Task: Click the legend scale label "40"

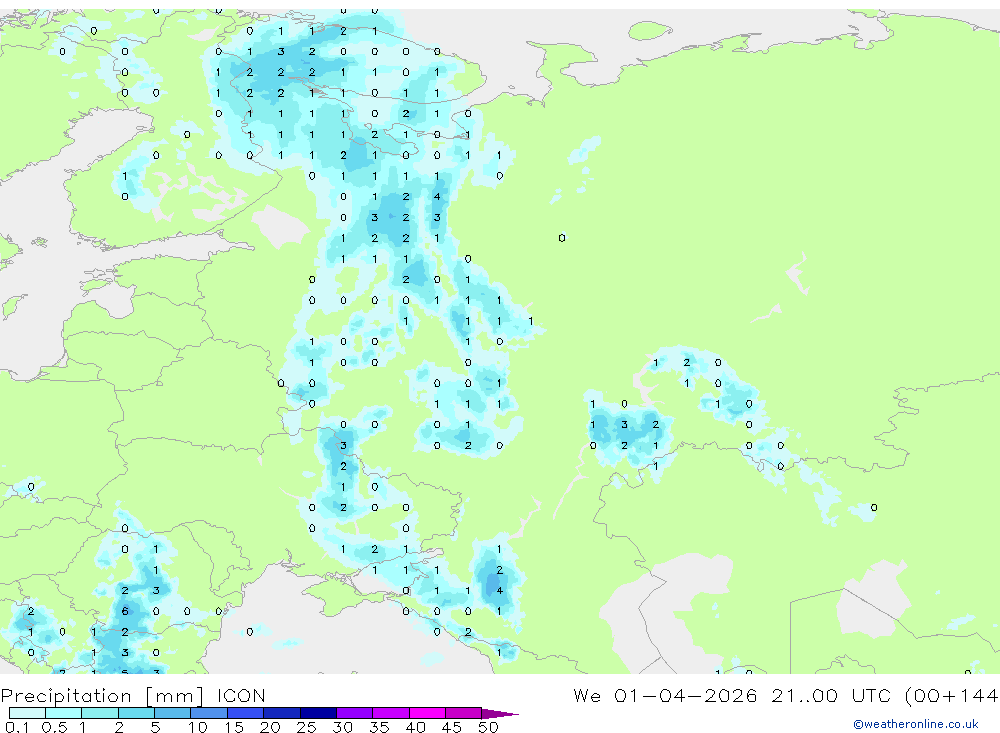Action: point(415,727)
